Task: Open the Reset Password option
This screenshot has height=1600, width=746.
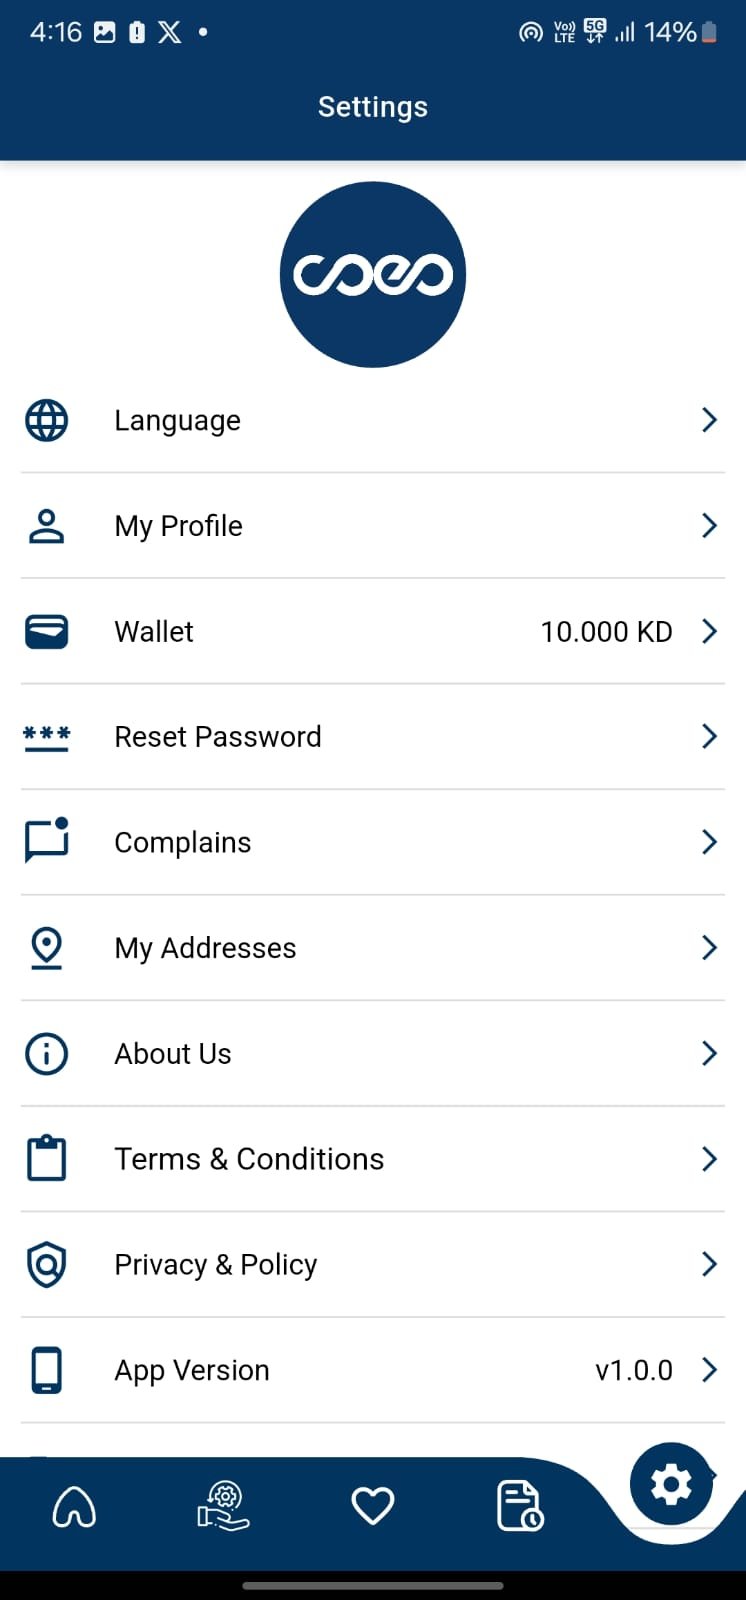Action: (218, 737)
